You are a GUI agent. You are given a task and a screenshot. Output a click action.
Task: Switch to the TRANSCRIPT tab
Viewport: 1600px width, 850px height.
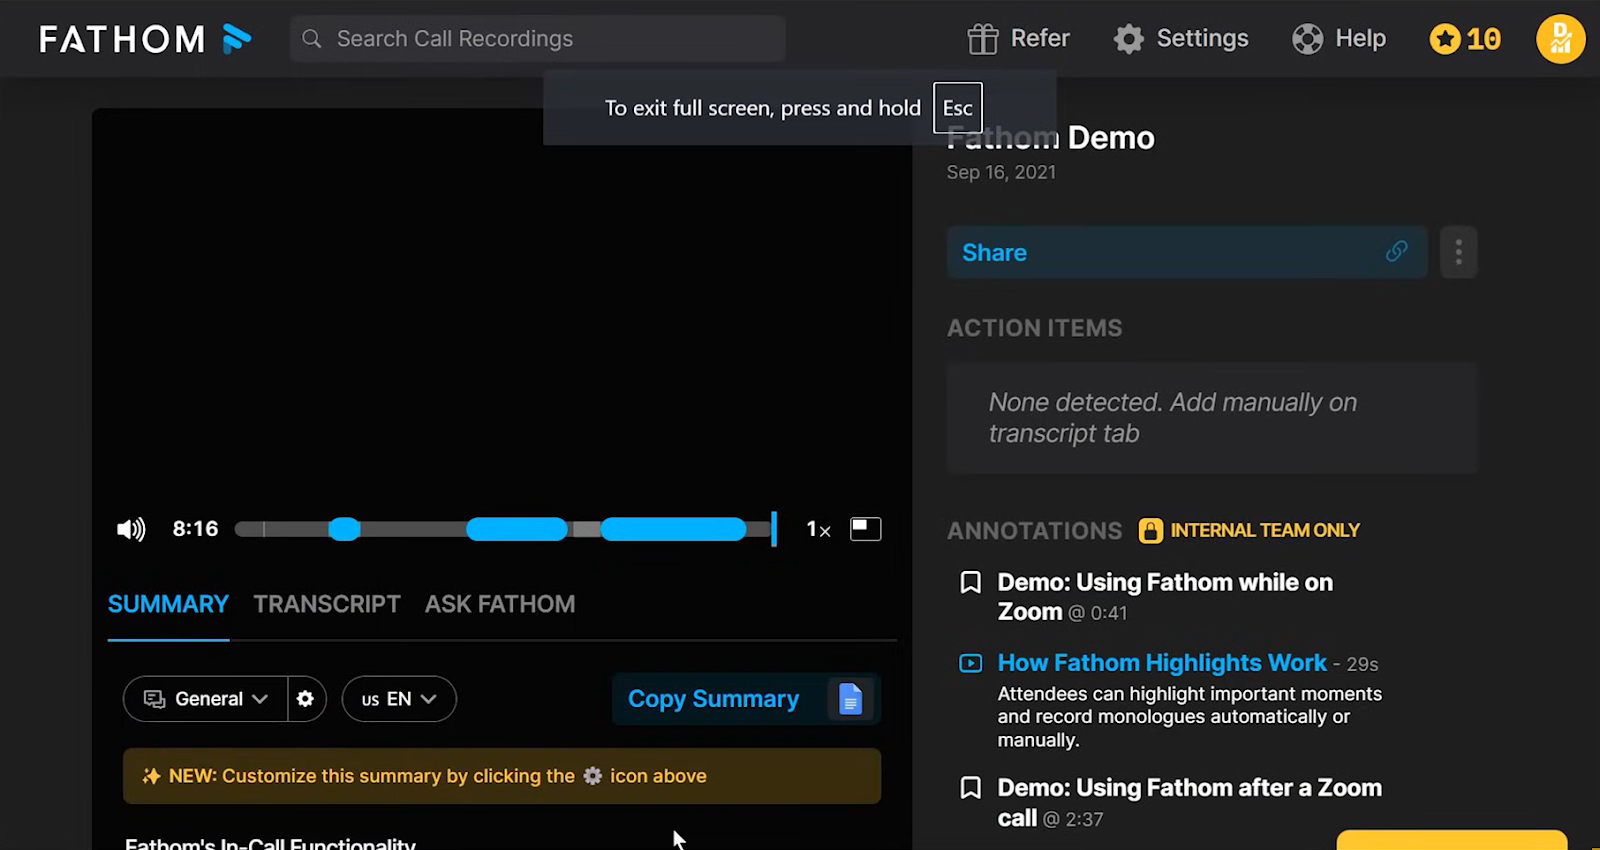point(327,604)
